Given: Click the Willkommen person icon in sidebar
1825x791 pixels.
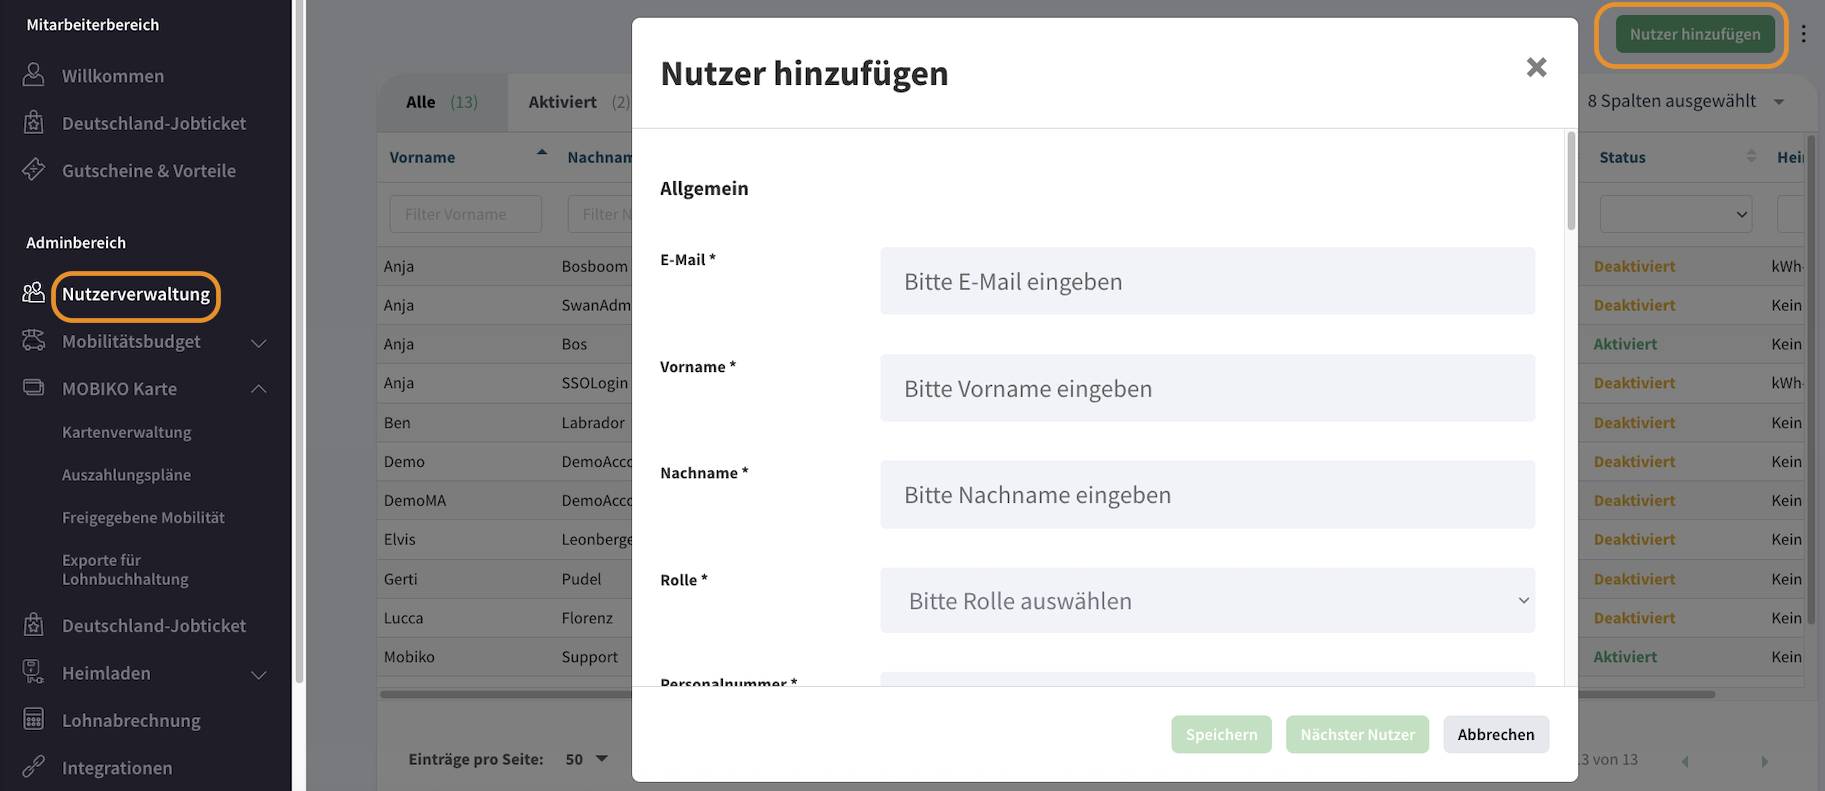Looking at the screenshot, I should click(x=33, y=75).
